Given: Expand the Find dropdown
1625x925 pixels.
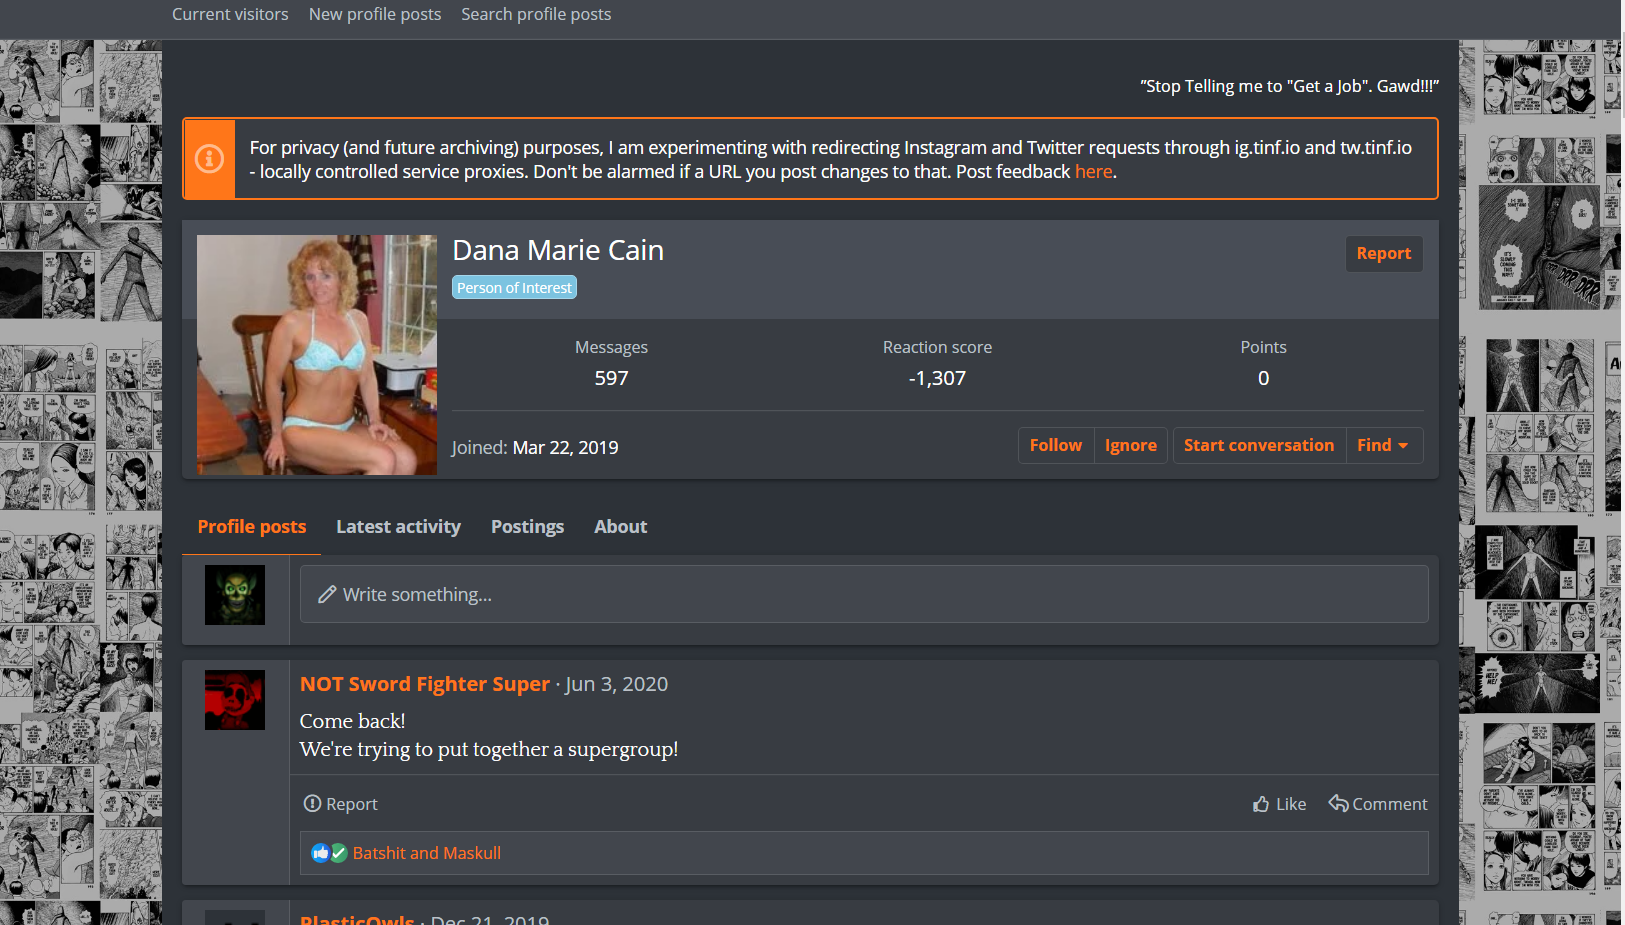Looking at the screenshot, I should point(1384,445).
